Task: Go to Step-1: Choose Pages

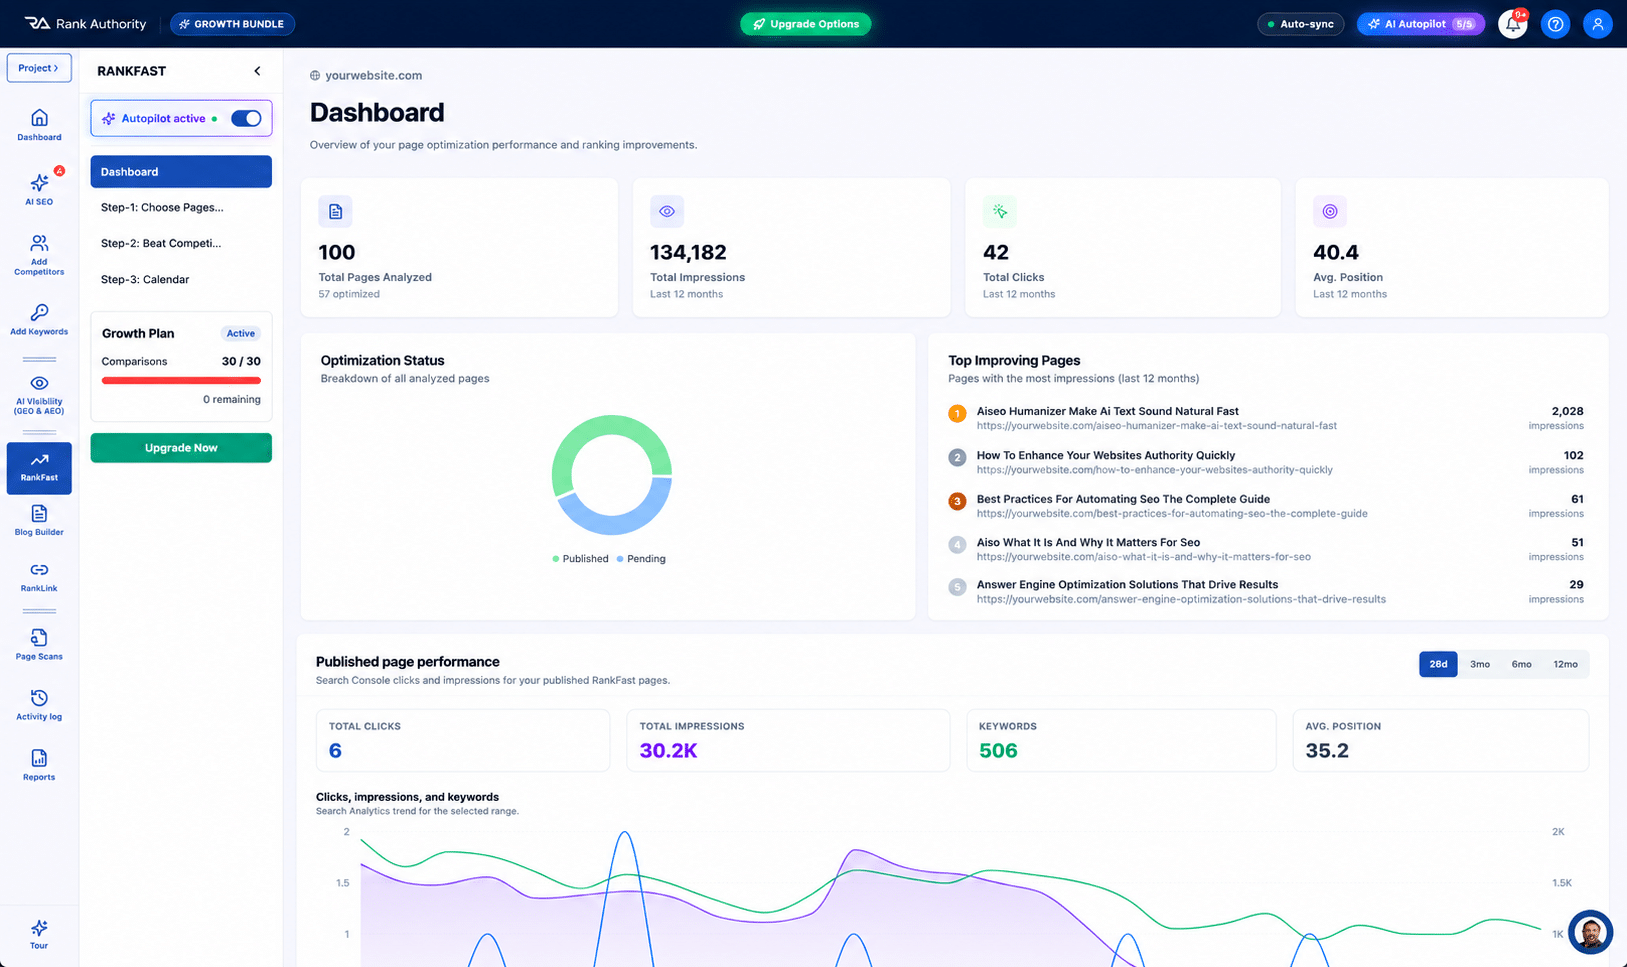Action: click(181, 208)
